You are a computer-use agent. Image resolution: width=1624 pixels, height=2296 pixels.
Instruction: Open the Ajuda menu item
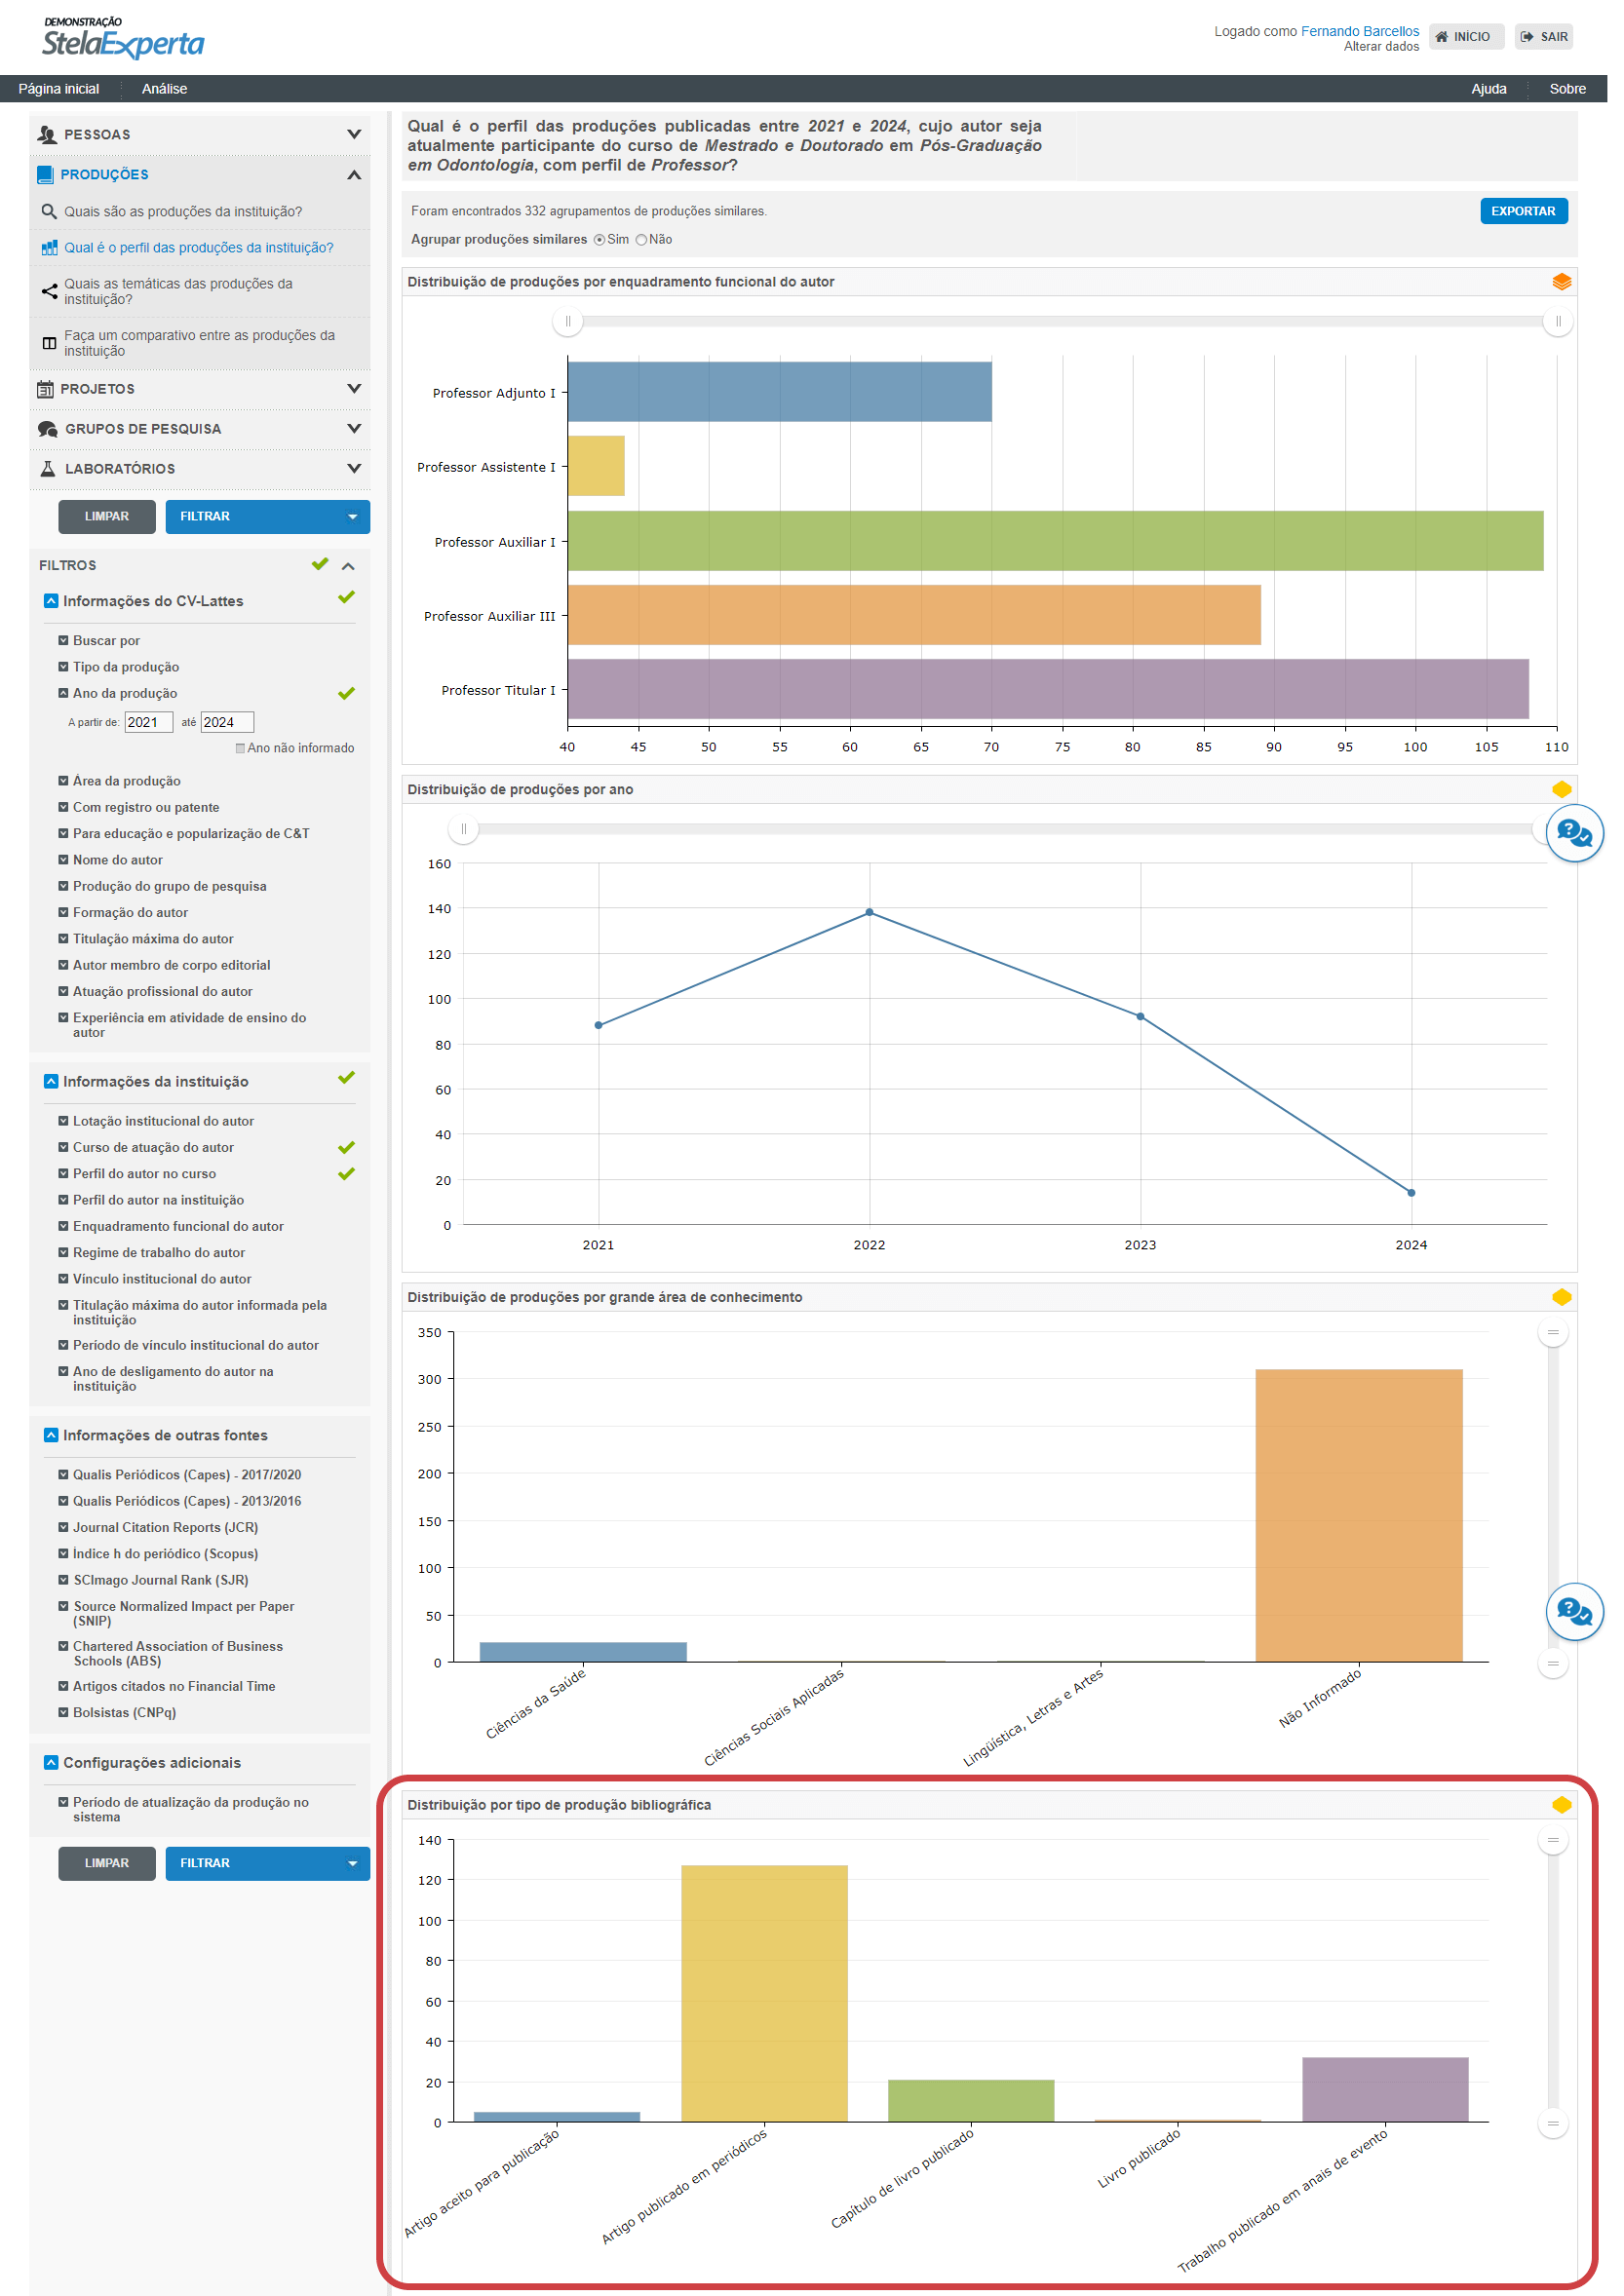[1488, 89]
